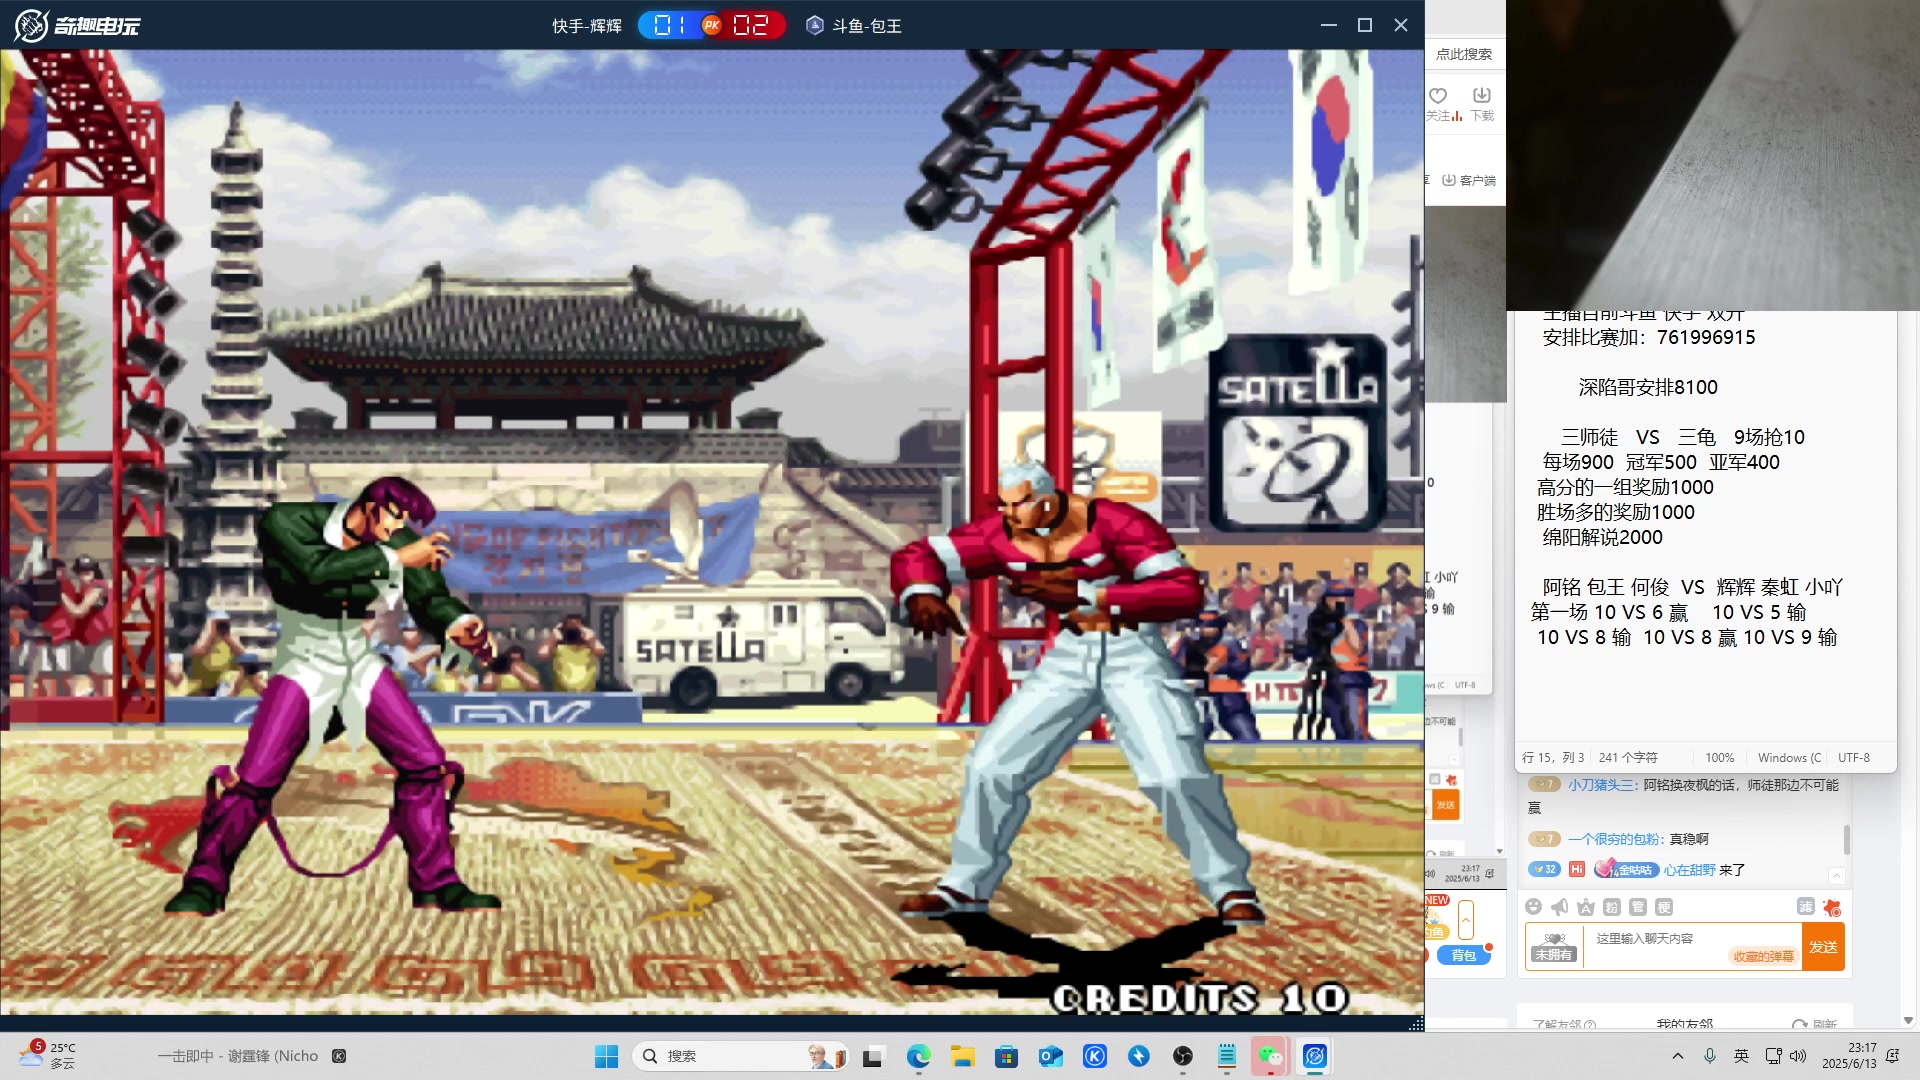Open the blue K app on taskbar

[1095, 1056]
